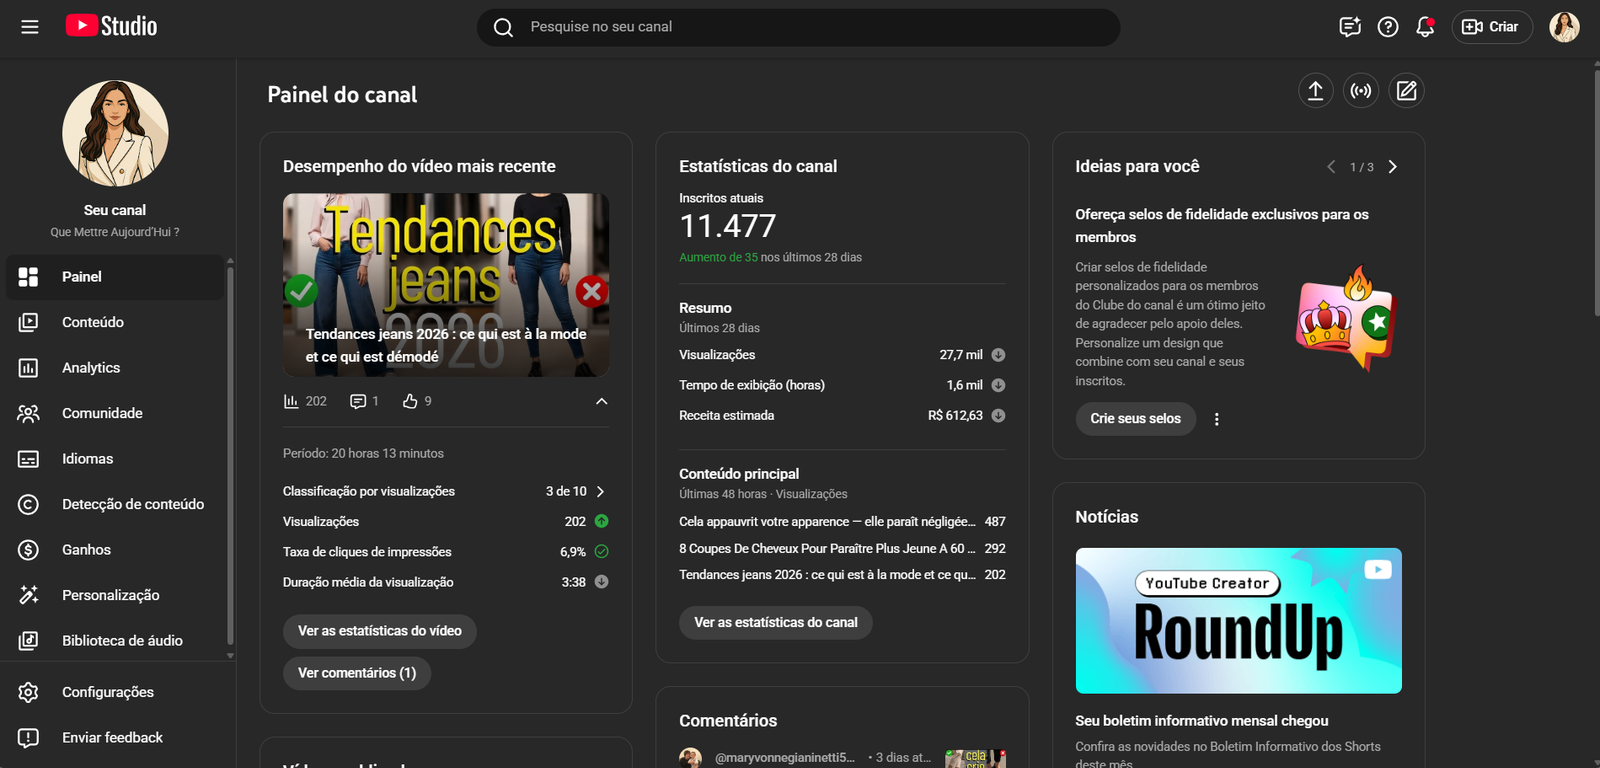Click the video analytics bar chart icon

point(291,401)
